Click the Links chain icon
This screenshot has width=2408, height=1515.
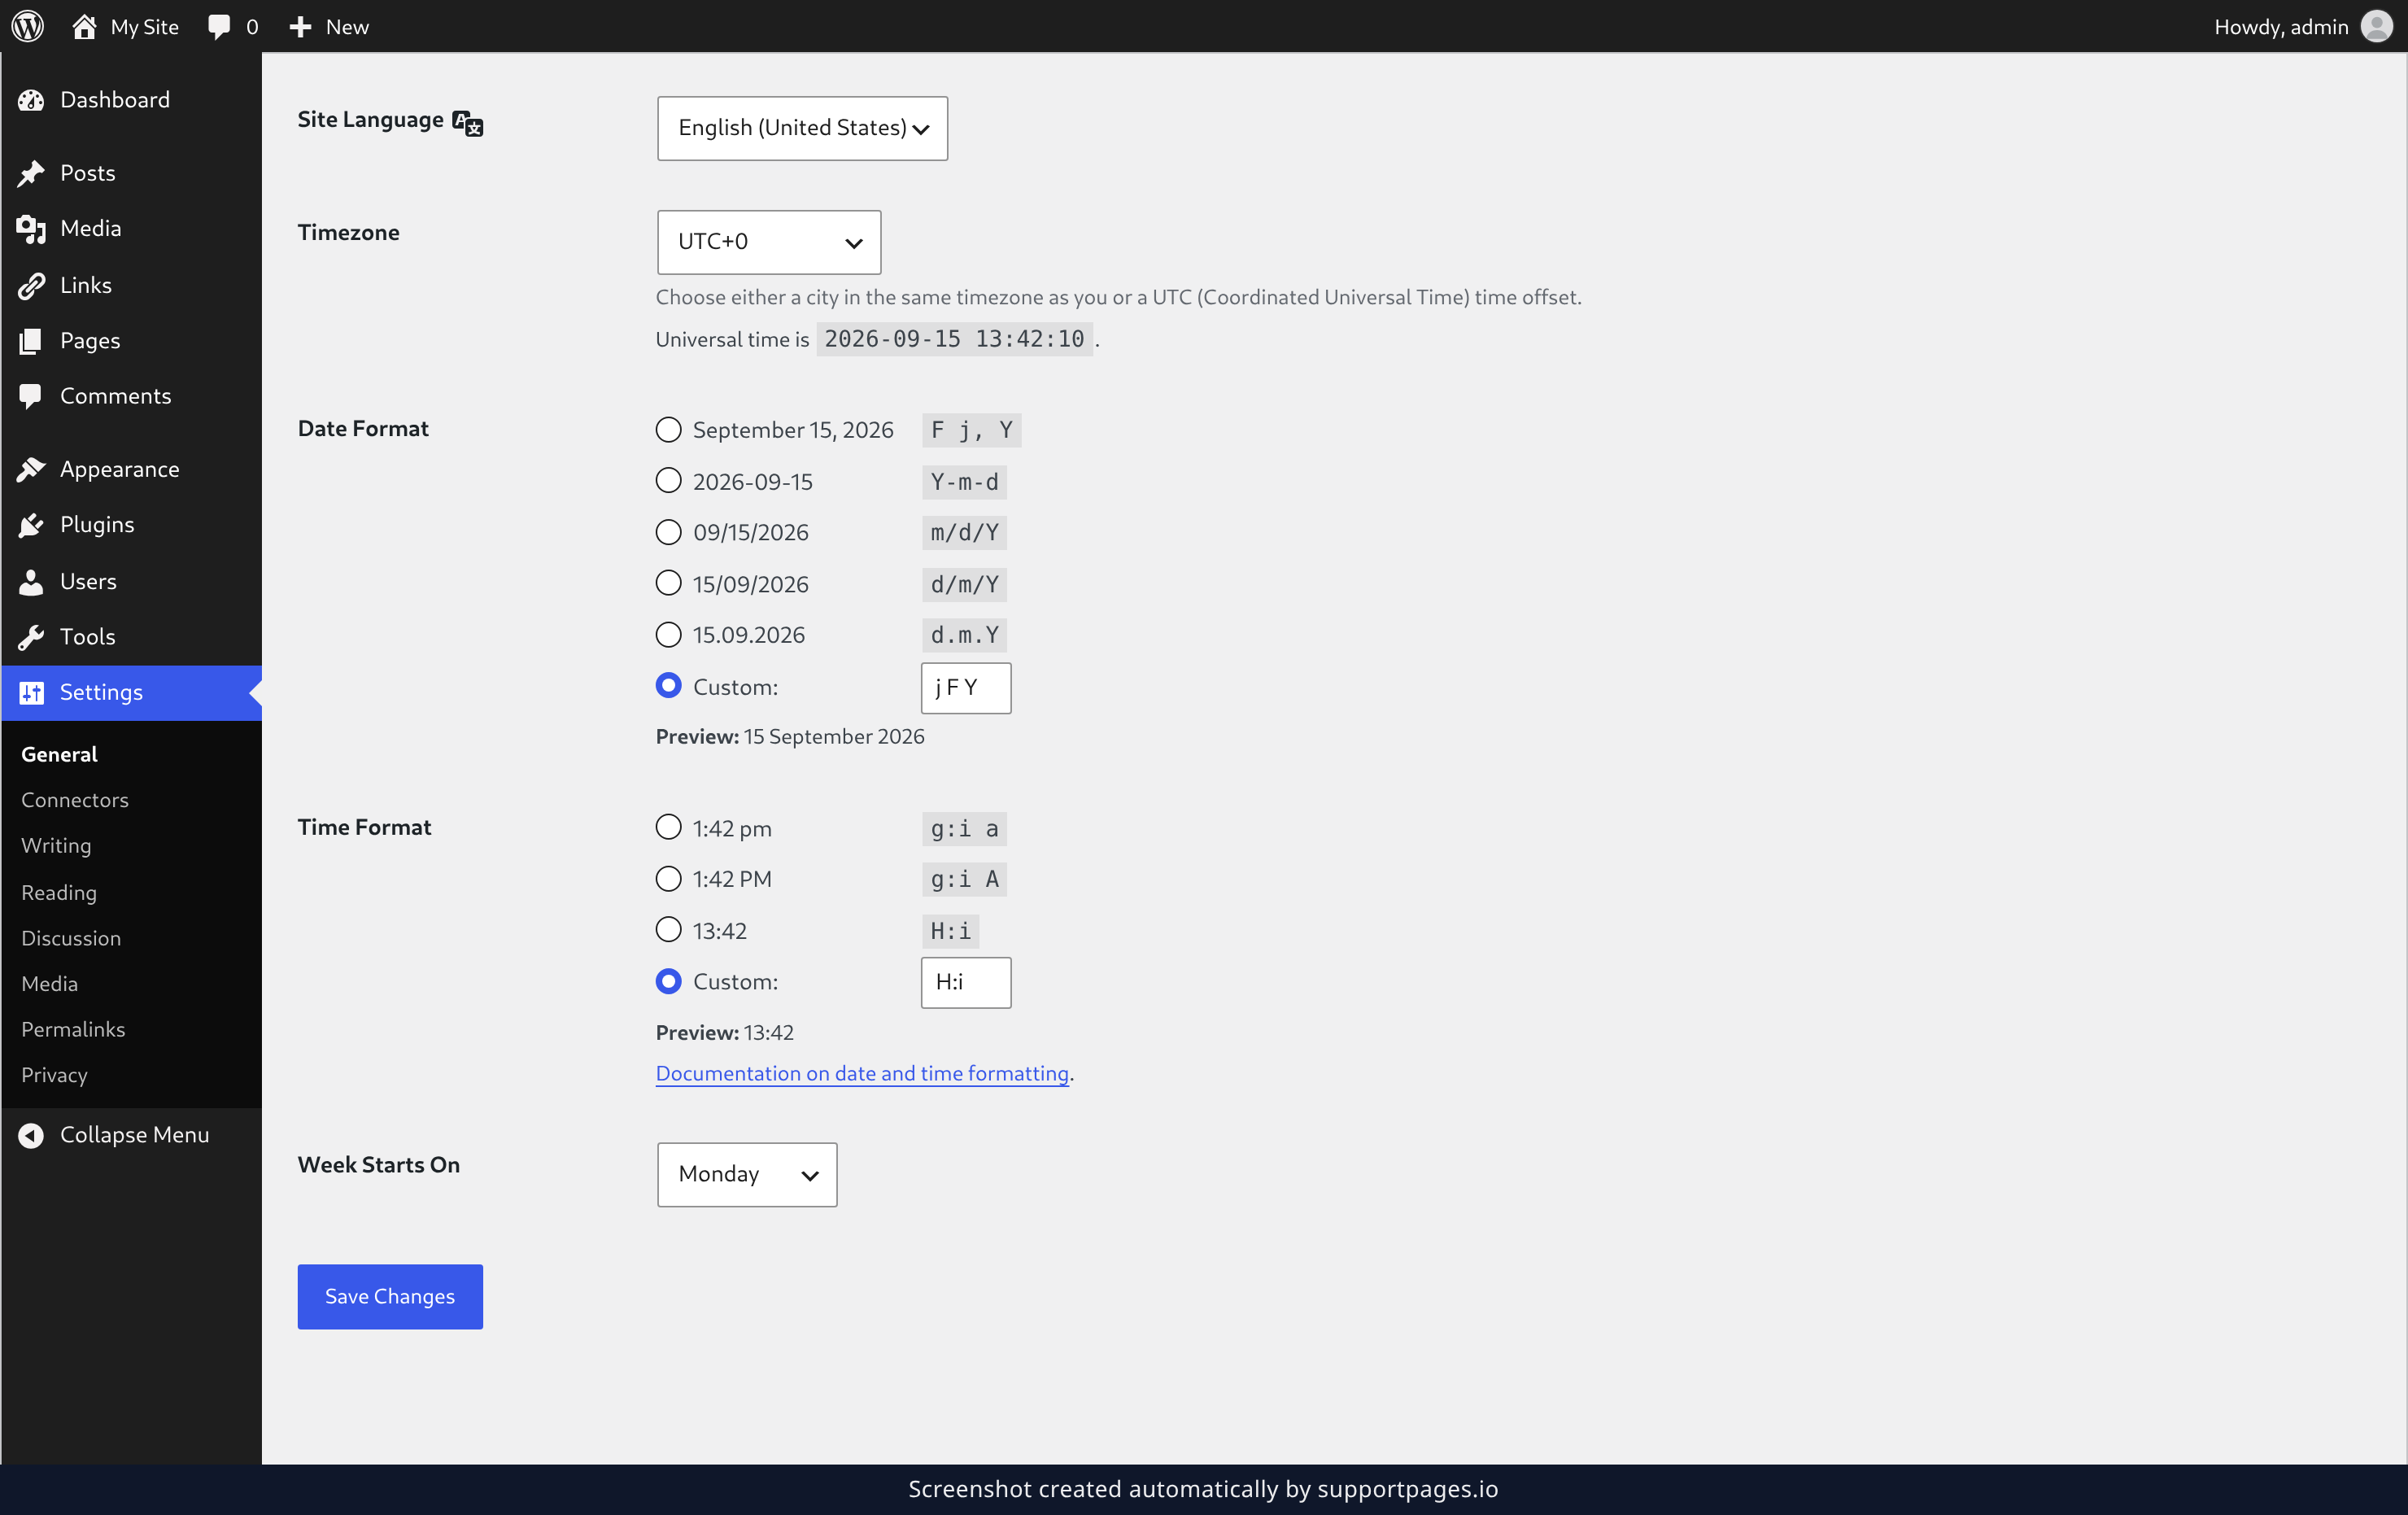(x=31, y=285)
